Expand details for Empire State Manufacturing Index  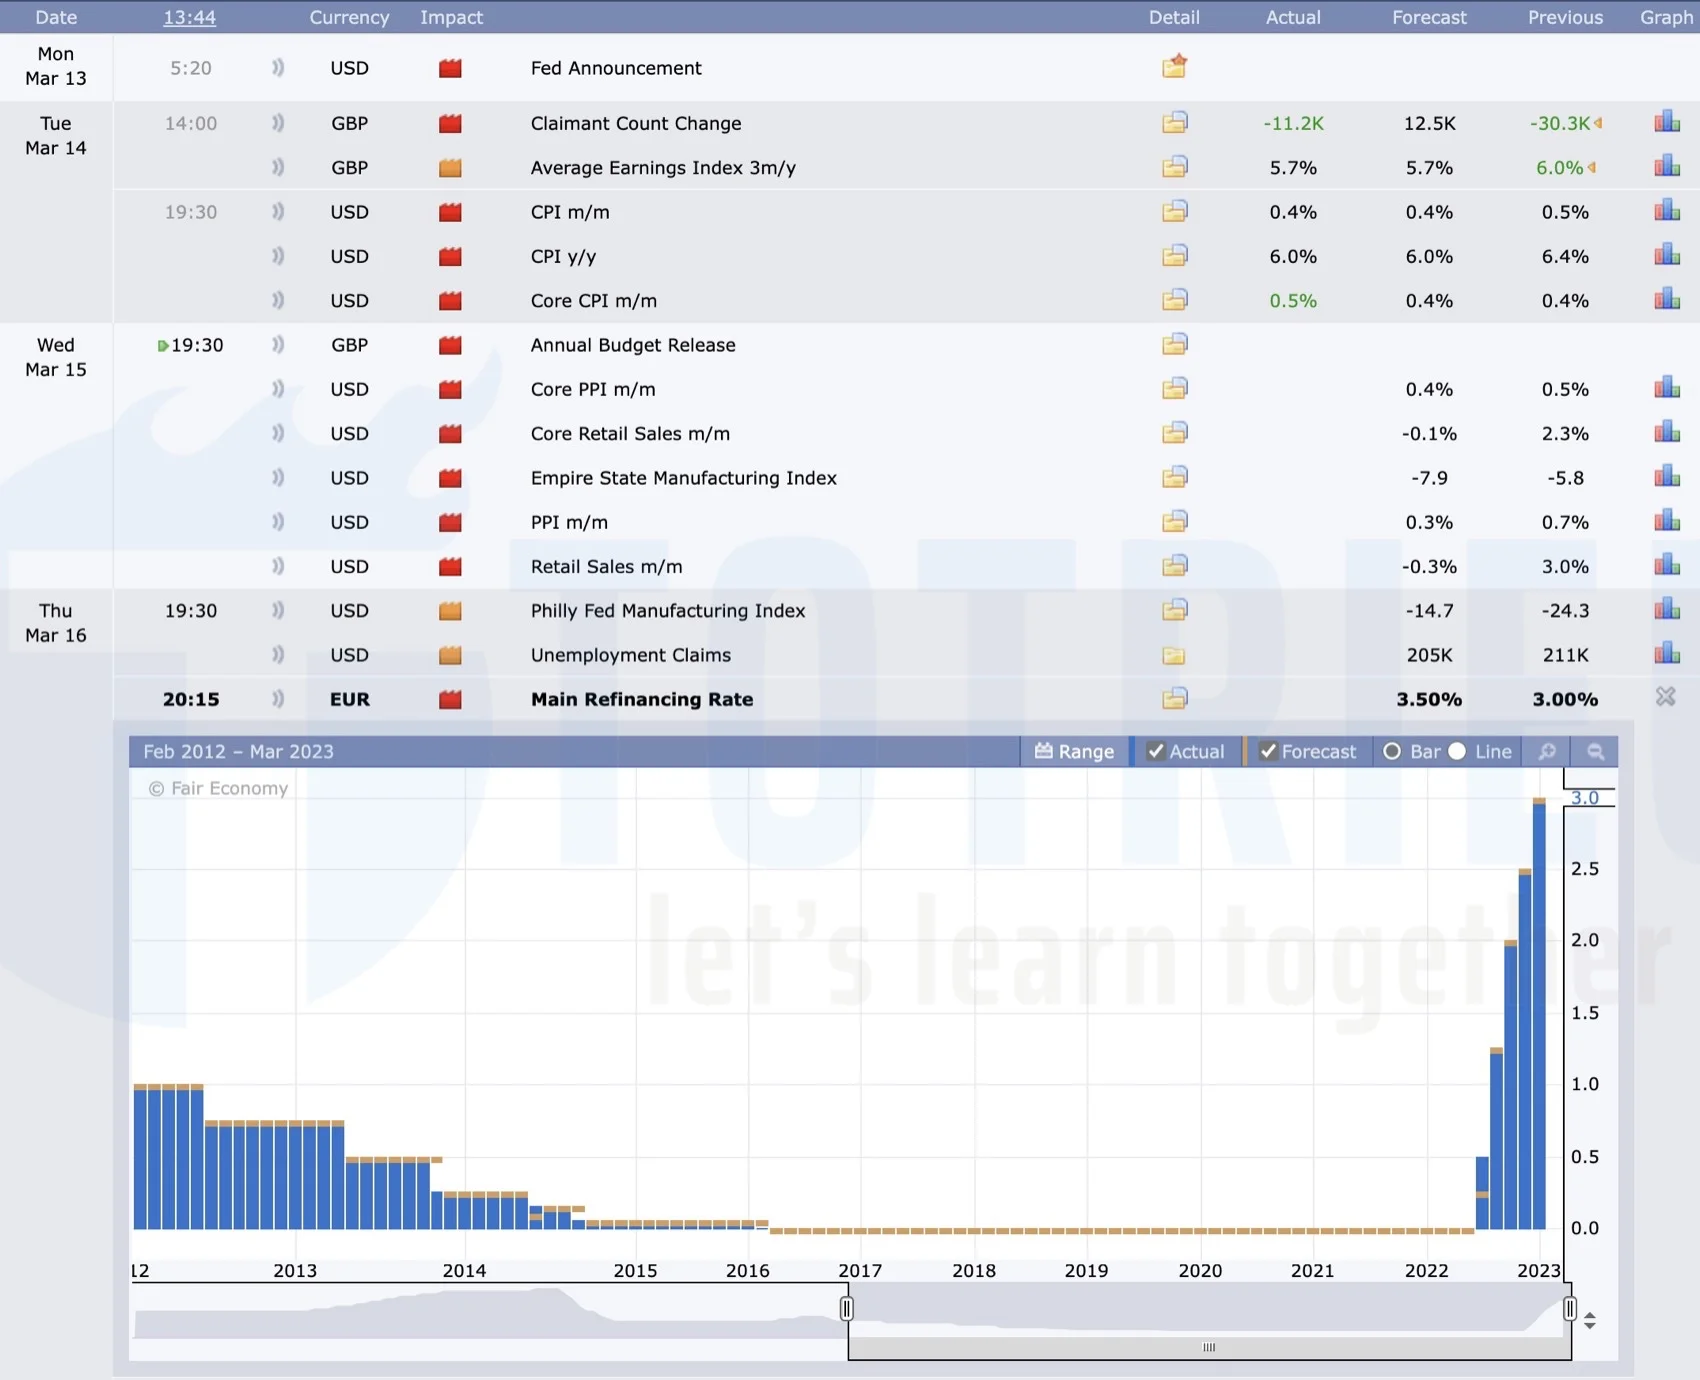[1174, 477]
